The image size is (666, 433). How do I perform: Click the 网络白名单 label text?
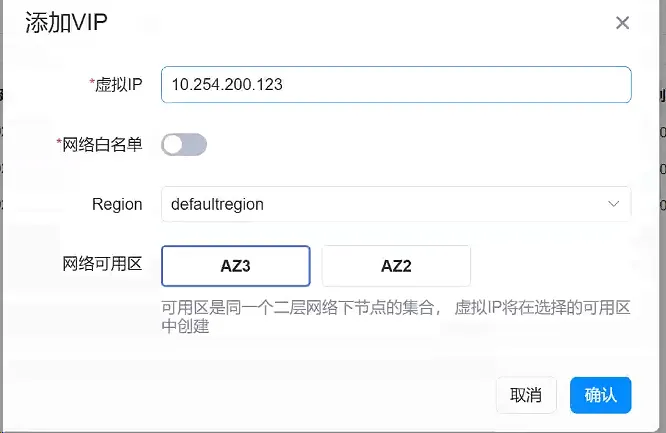point(102,145)
